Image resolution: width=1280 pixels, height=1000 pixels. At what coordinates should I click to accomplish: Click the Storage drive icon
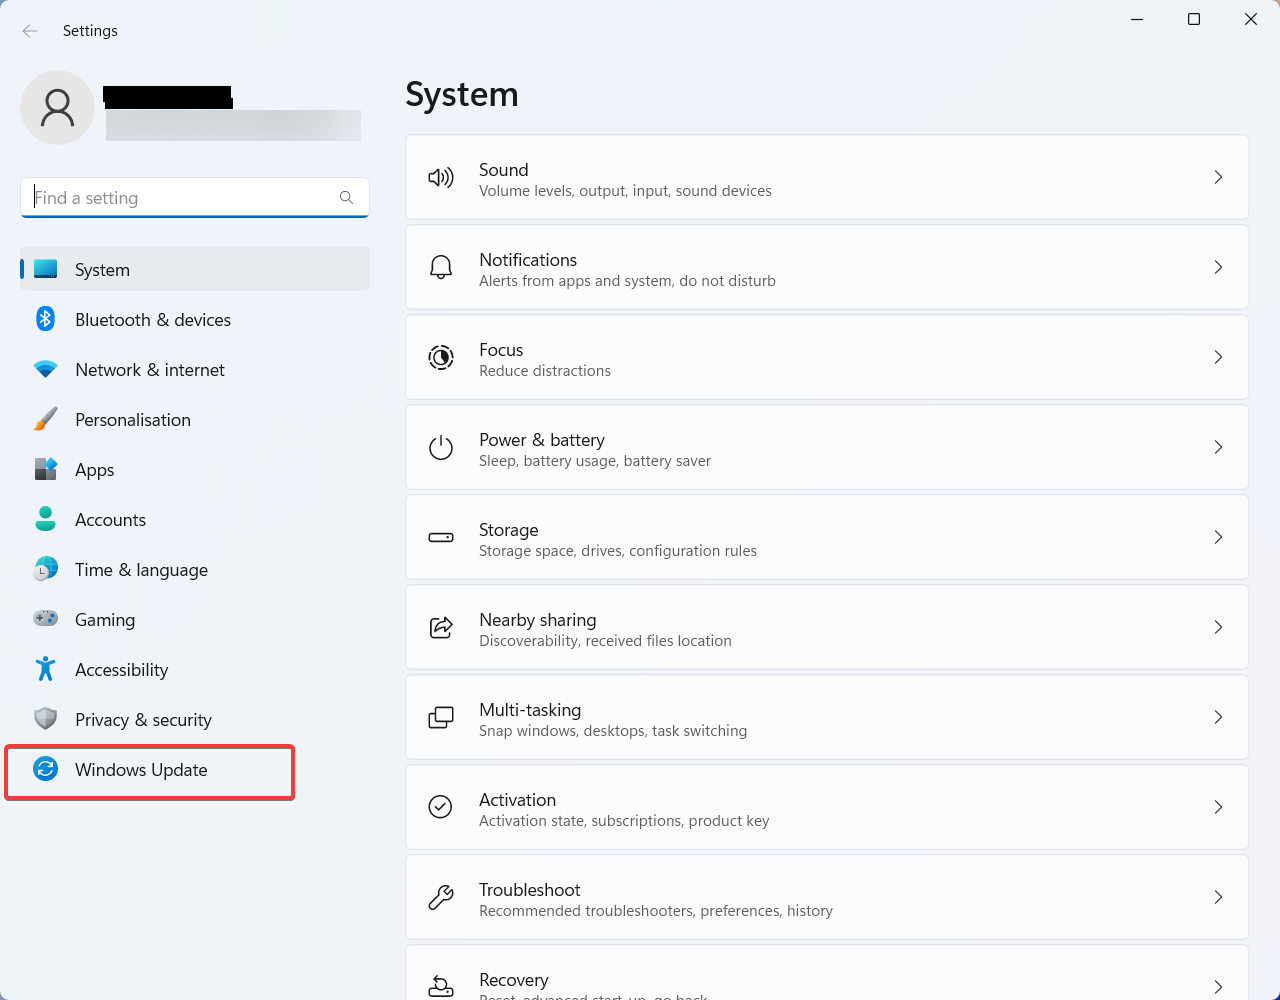[x=441, y=537]
